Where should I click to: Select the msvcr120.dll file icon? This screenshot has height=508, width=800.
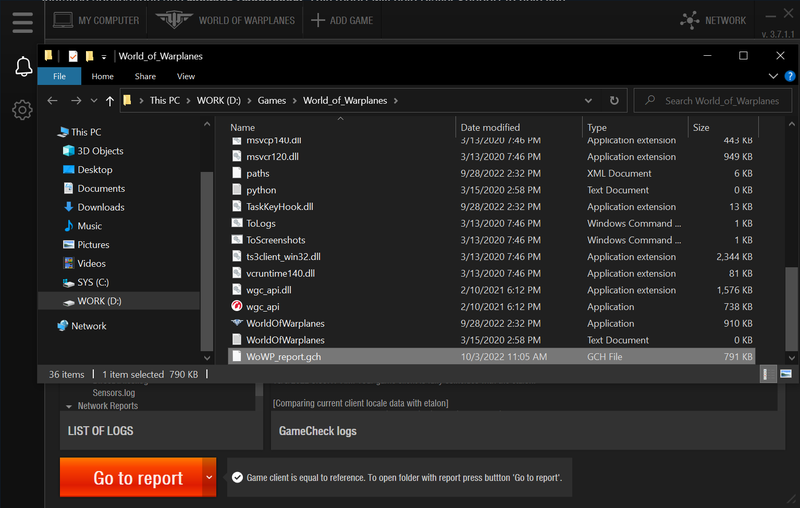pyautogui.click(x=237, y=157)
